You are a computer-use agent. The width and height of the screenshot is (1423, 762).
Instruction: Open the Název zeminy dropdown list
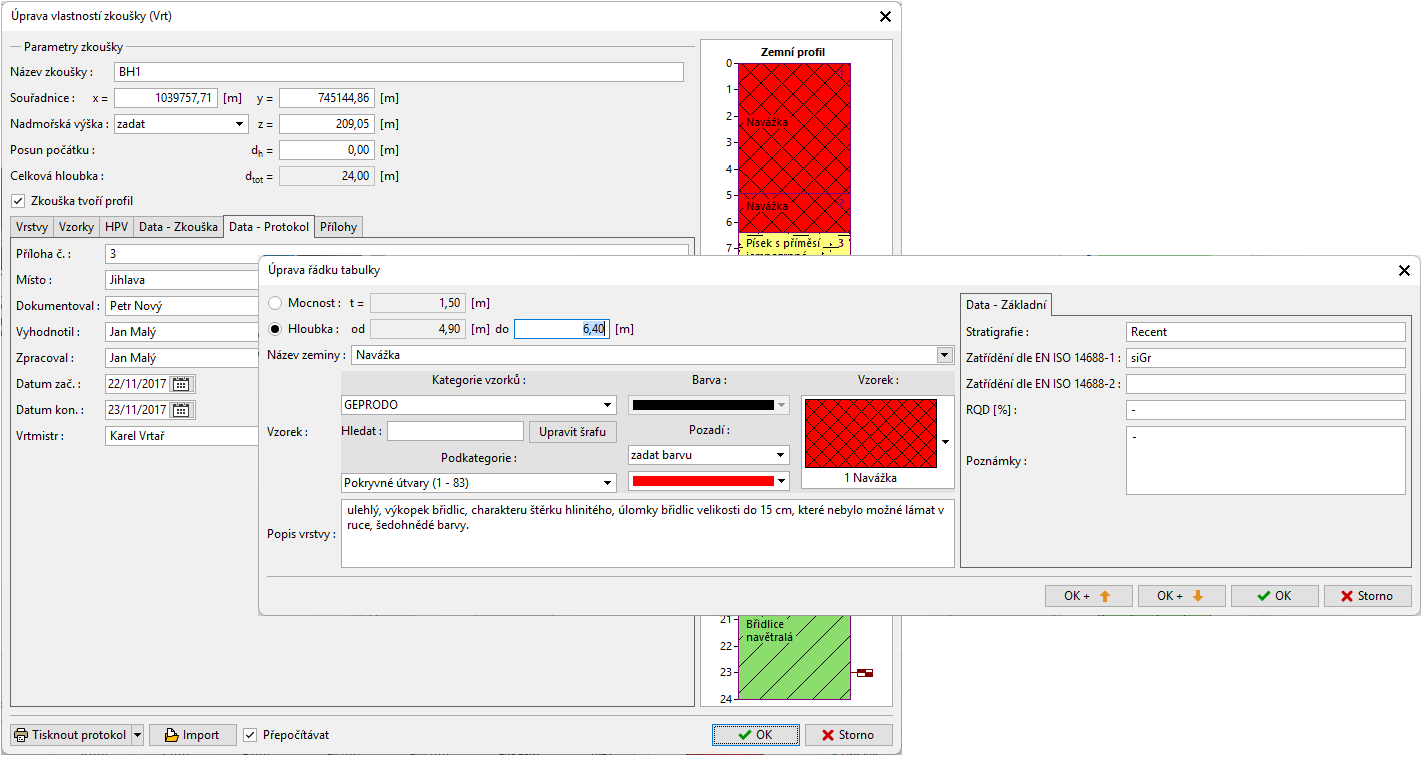tap(944, 355)
